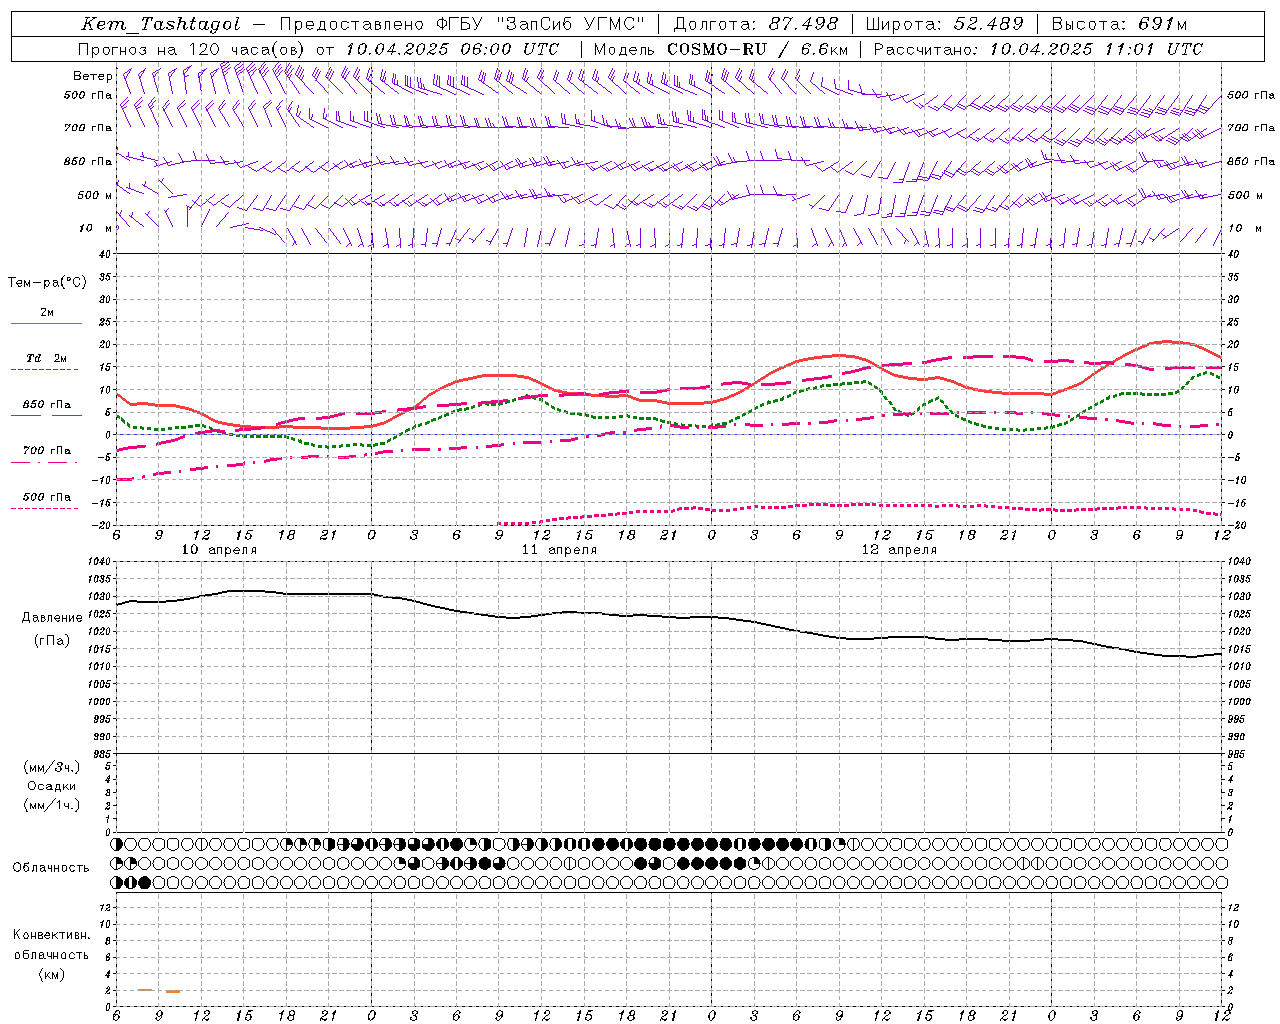Click the 700 гПа entry in temperature legend

coord(47,451)
